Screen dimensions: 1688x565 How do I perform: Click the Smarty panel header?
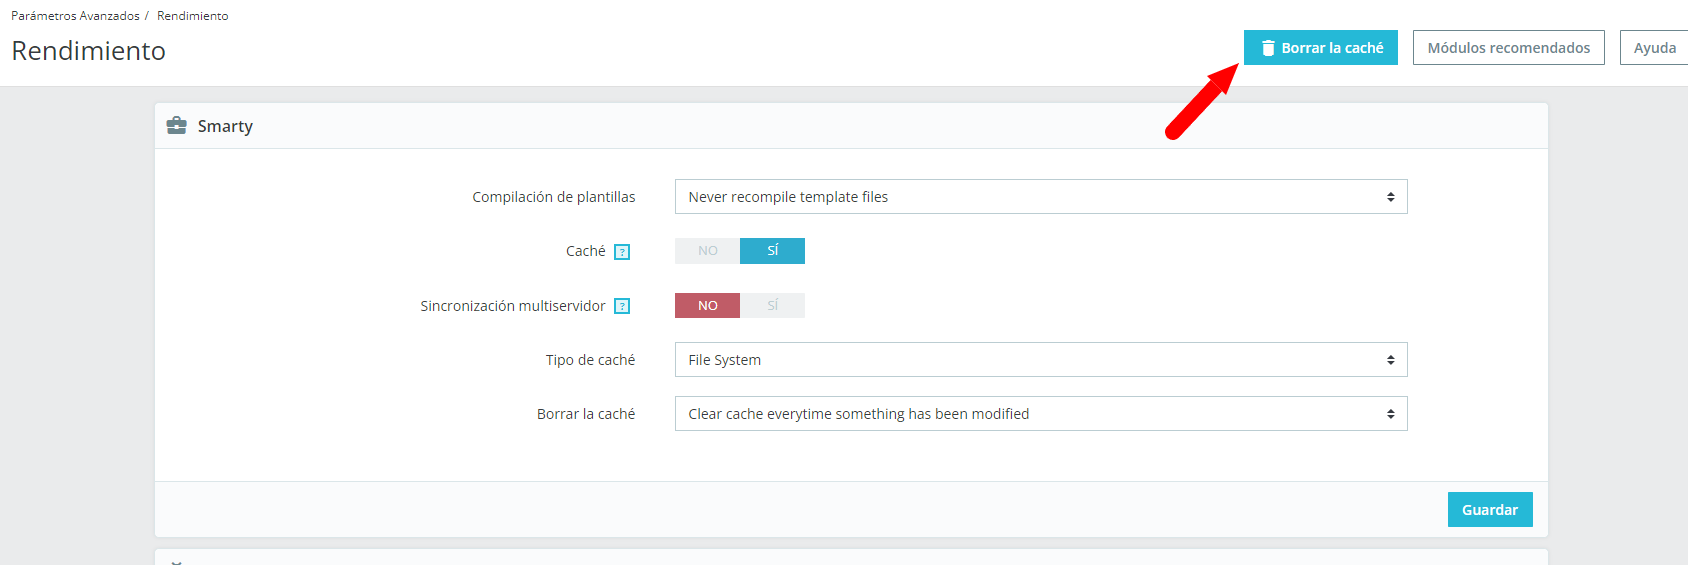[x=851, y=126]
